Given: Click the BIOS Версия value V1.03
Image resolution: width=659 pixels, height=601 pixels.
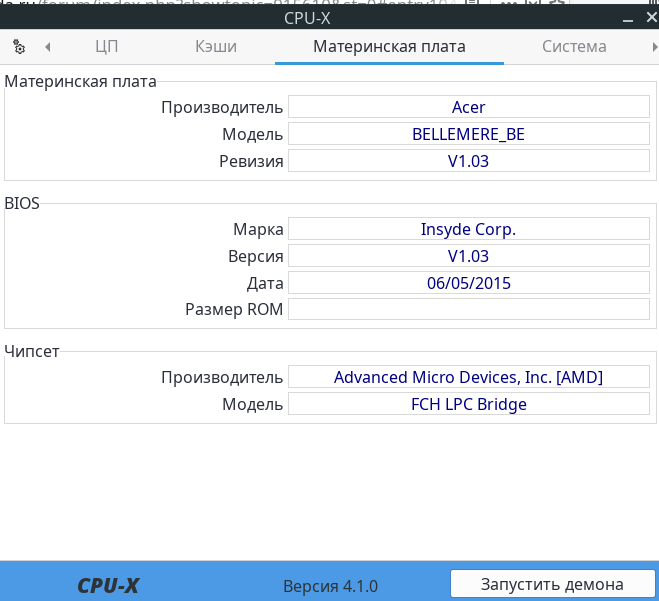Looking at the screenshot, I should pyautogui.click(x=469, y=256).
